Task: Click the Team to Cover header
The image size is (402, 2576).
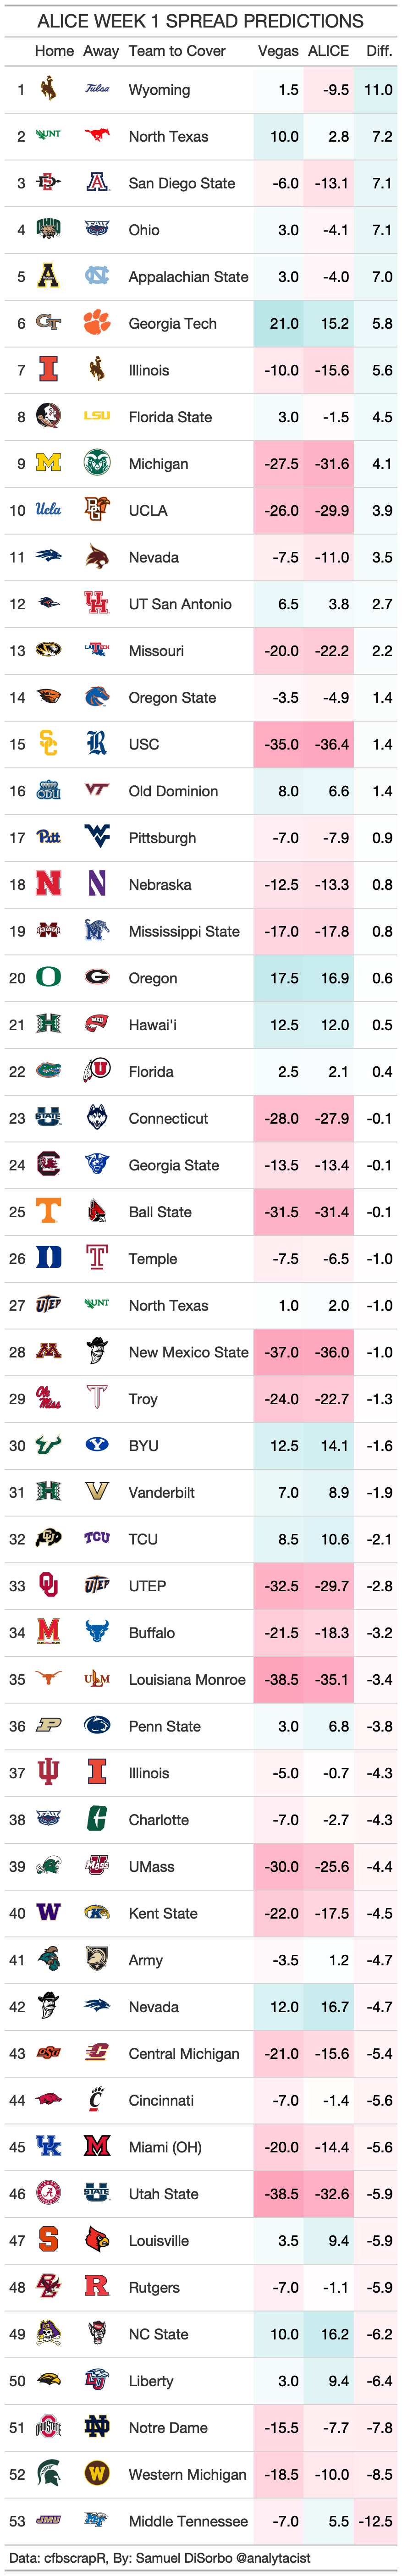Action: pos(177,51)
